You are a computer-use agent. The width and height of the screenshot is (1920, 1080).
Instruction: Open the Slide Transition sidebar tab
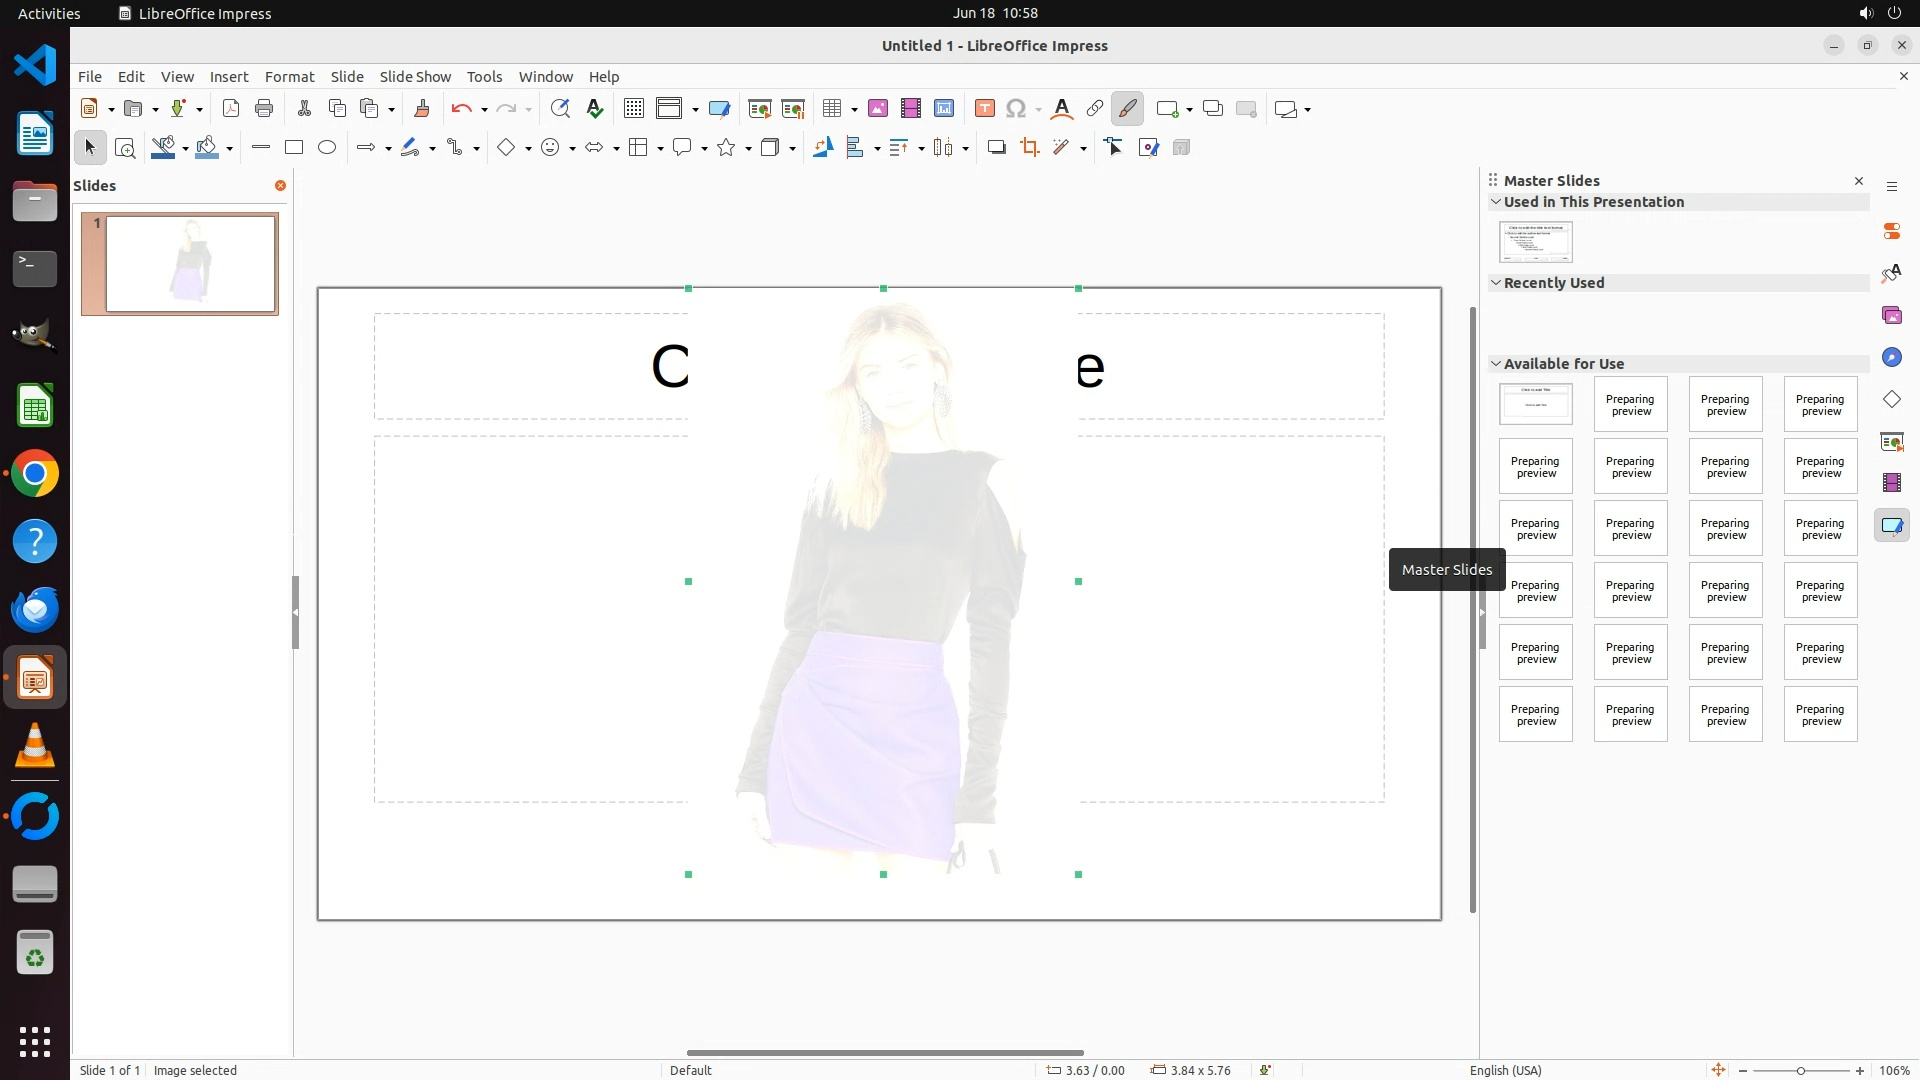(x=1891, y=441)
